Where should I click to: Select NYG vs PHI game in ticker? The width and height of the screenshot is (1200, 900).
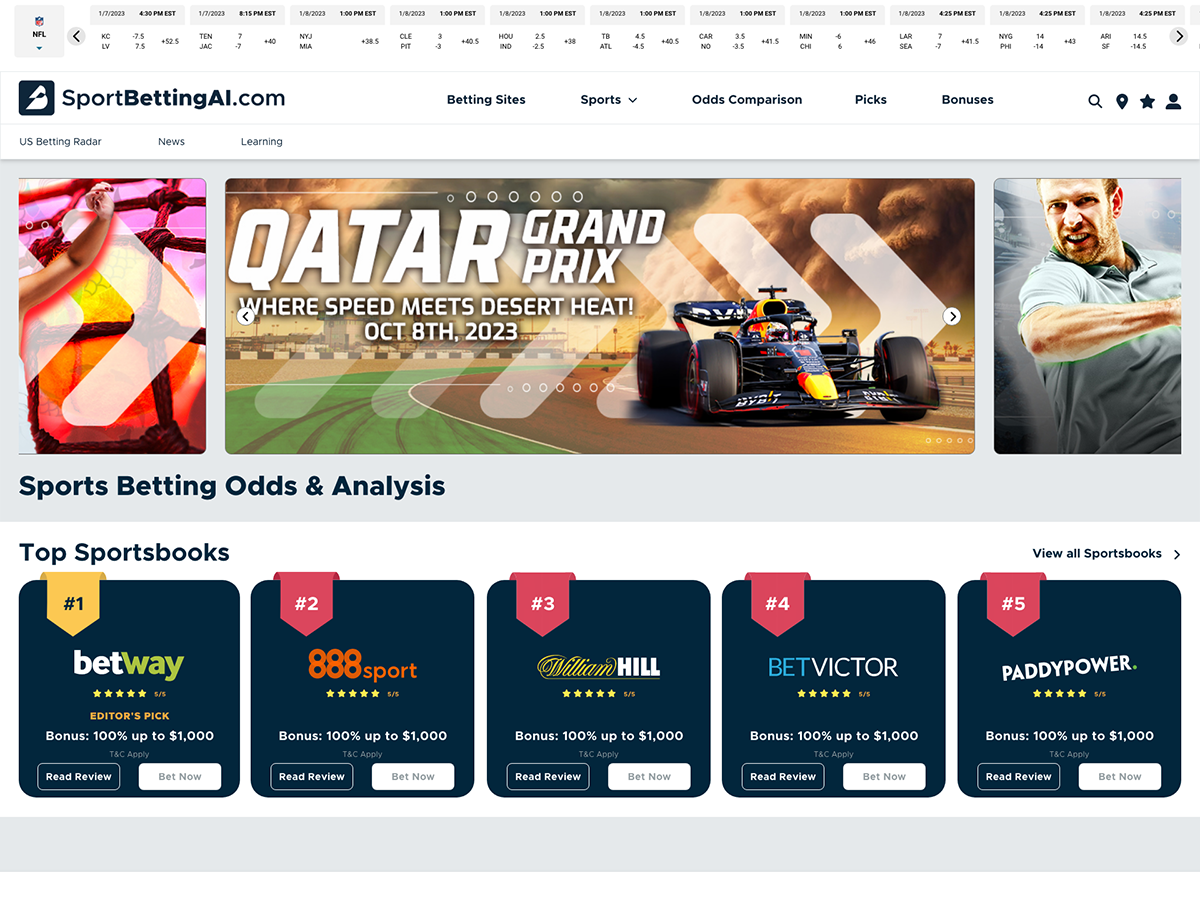coord(1037,31)
